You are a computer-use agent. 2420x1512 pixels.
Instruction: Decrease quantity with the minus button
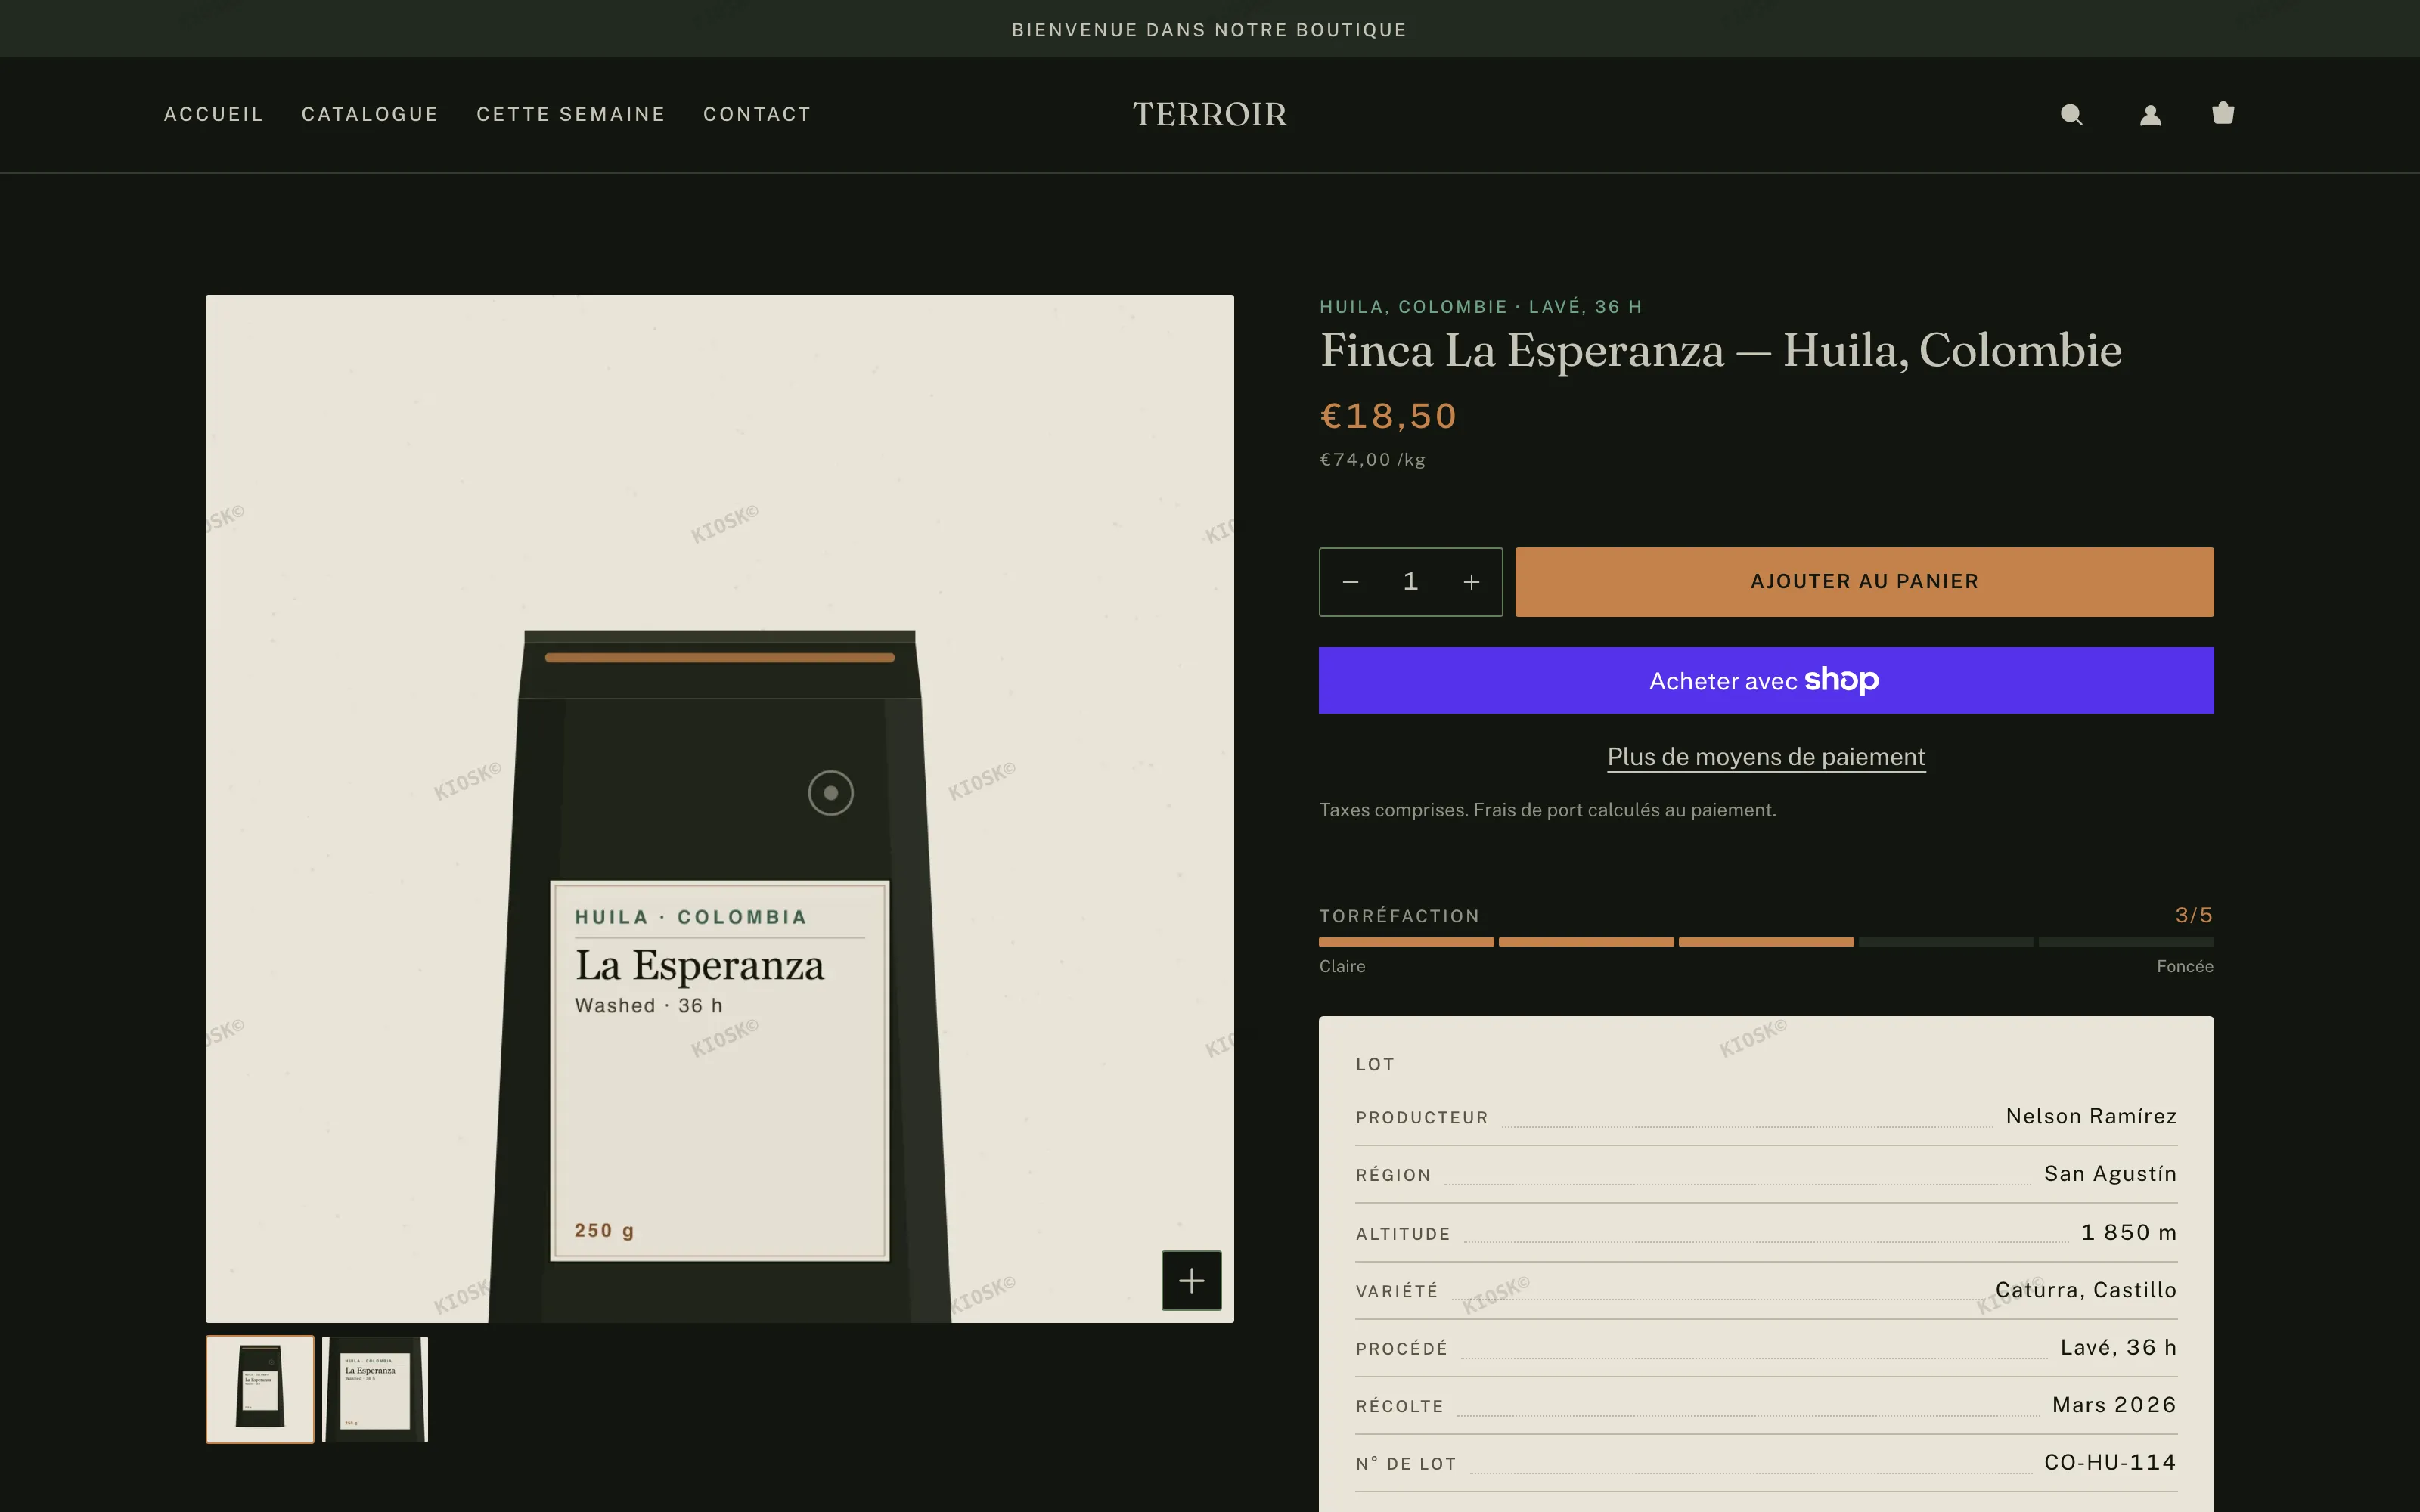(x=1350, y=582)
